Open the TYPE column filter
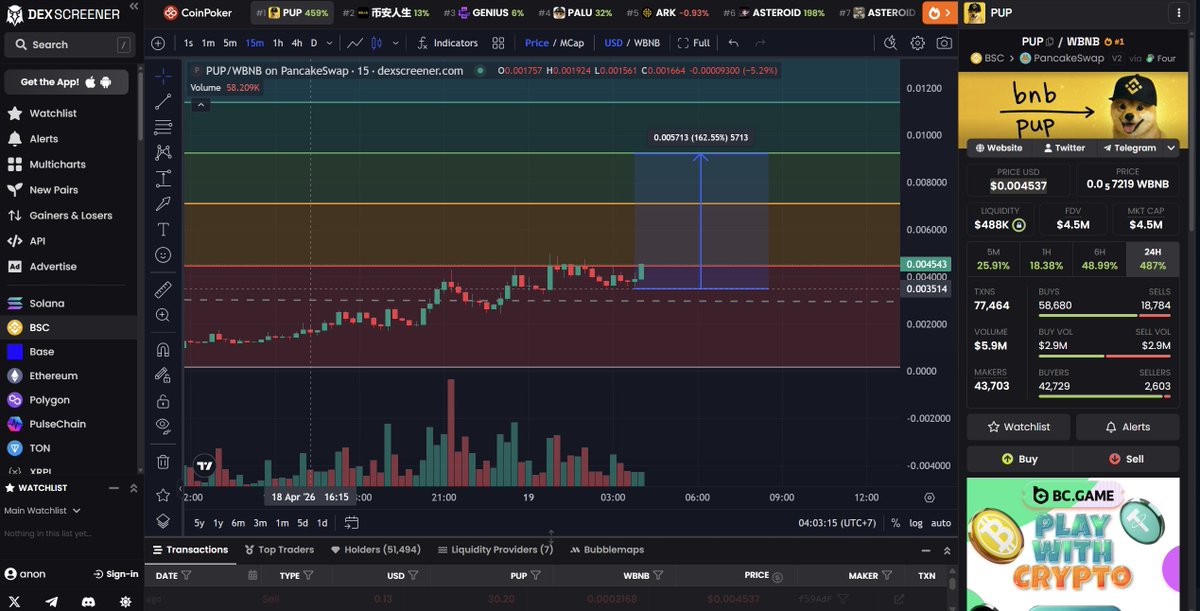The width and height of the screenshot is (1200, 611). pos(308,575)
